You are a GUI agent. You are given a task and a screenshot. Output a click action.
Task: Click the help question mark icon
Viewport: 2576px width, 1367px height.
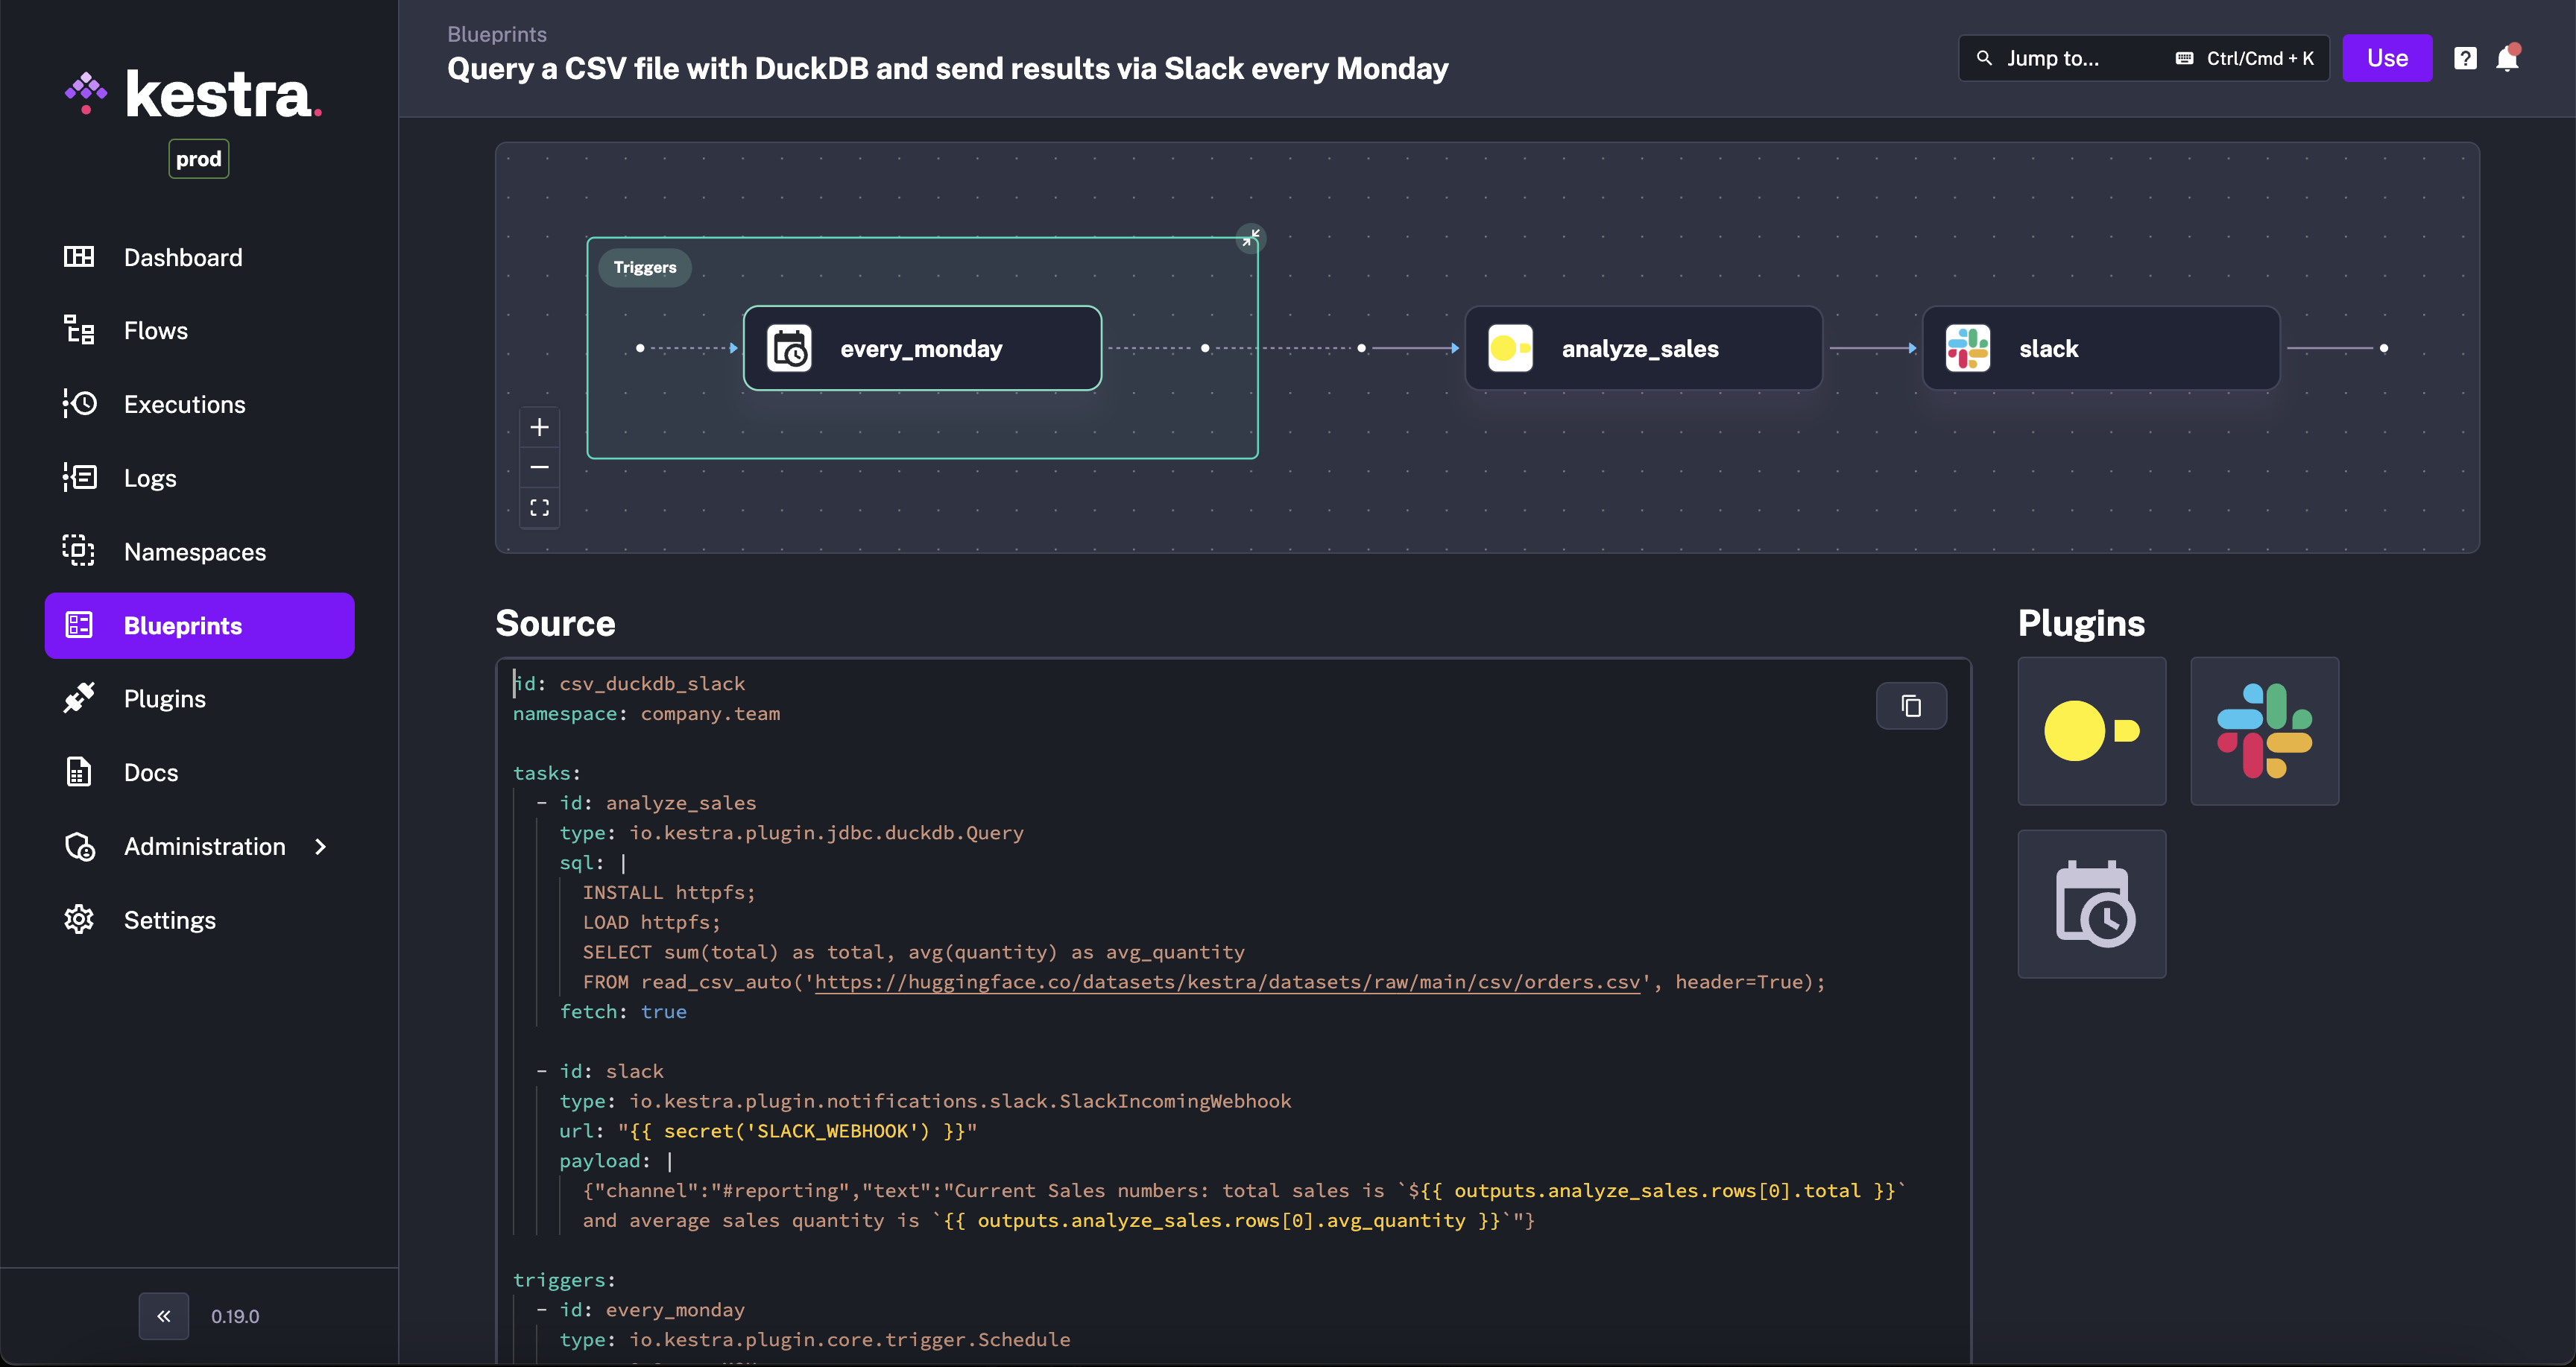[x=2465, y=58]
